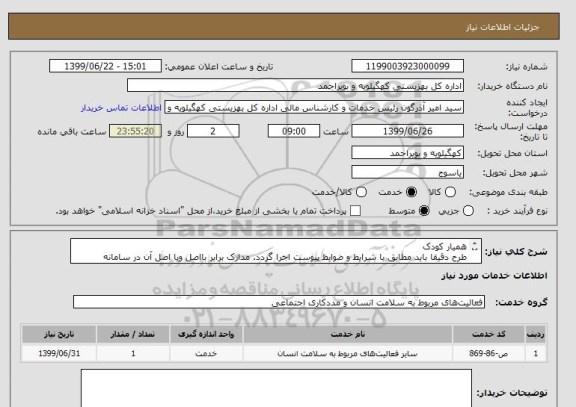Click the description box scroll stepper arrows

tap(474, 246)
